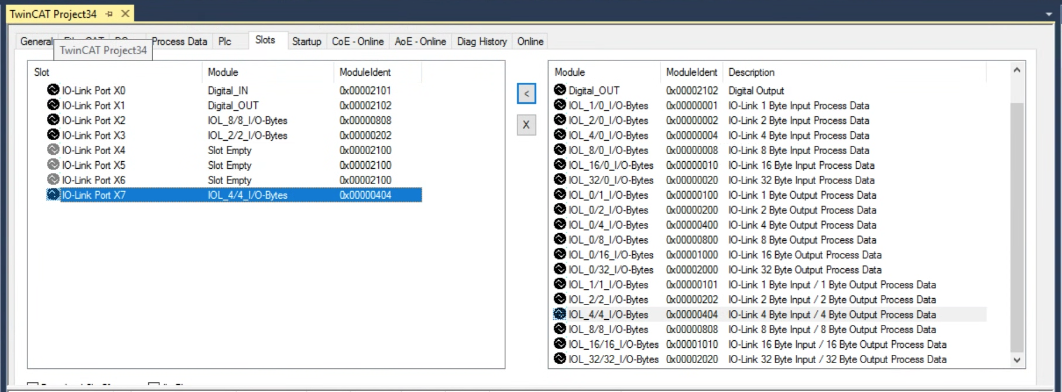Click the IO-Link Port X3 slot icon
The height and width of the screenshot is (392, 1062).
coord(54,135)
